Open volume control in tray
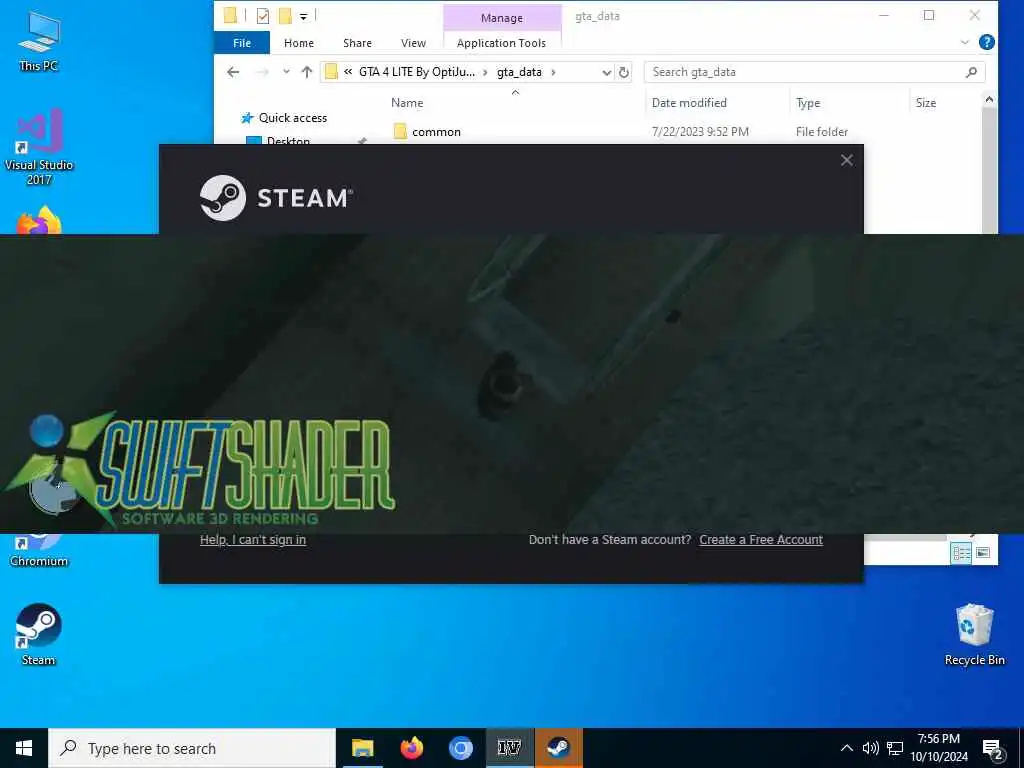 (870, 748)
